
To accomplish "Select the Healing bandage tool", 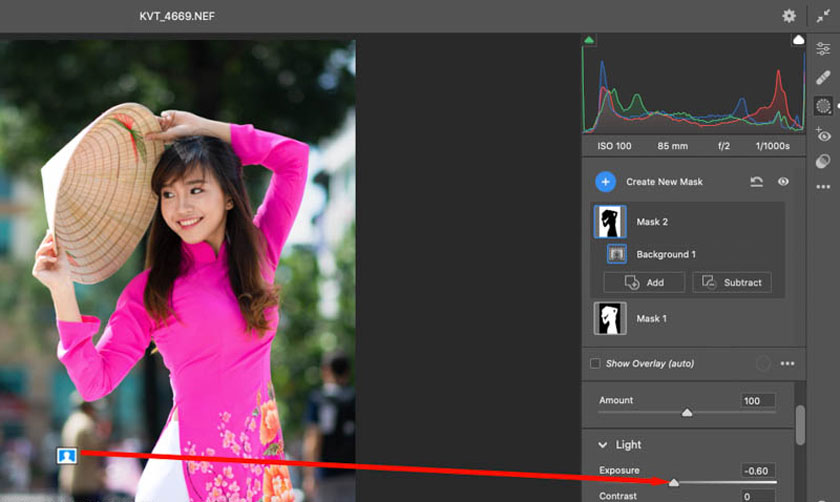I will (823, 77).
